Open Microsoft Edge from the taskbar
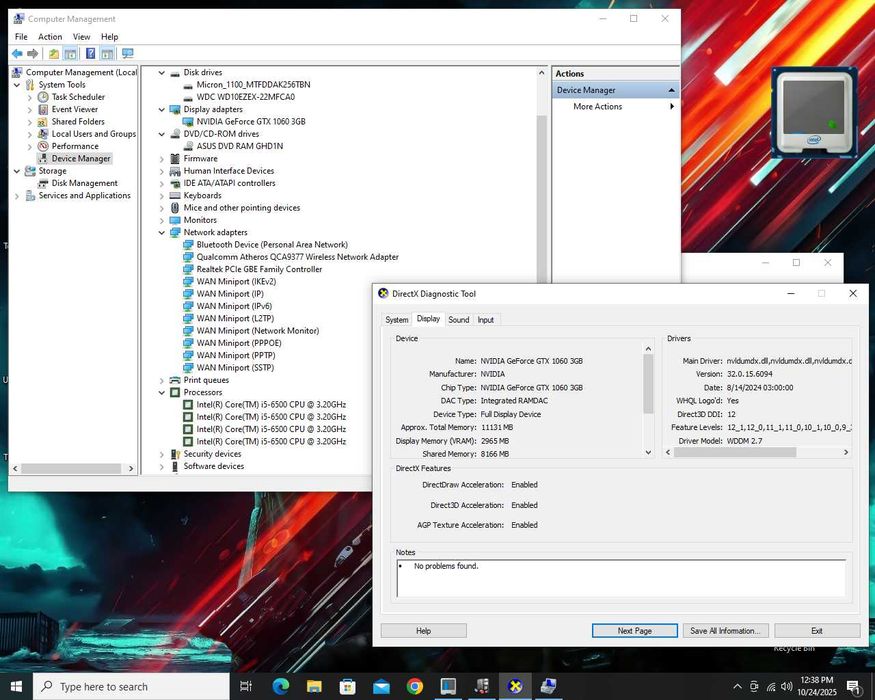The width and height of the screenshot is (875, 700). [281, 687]
